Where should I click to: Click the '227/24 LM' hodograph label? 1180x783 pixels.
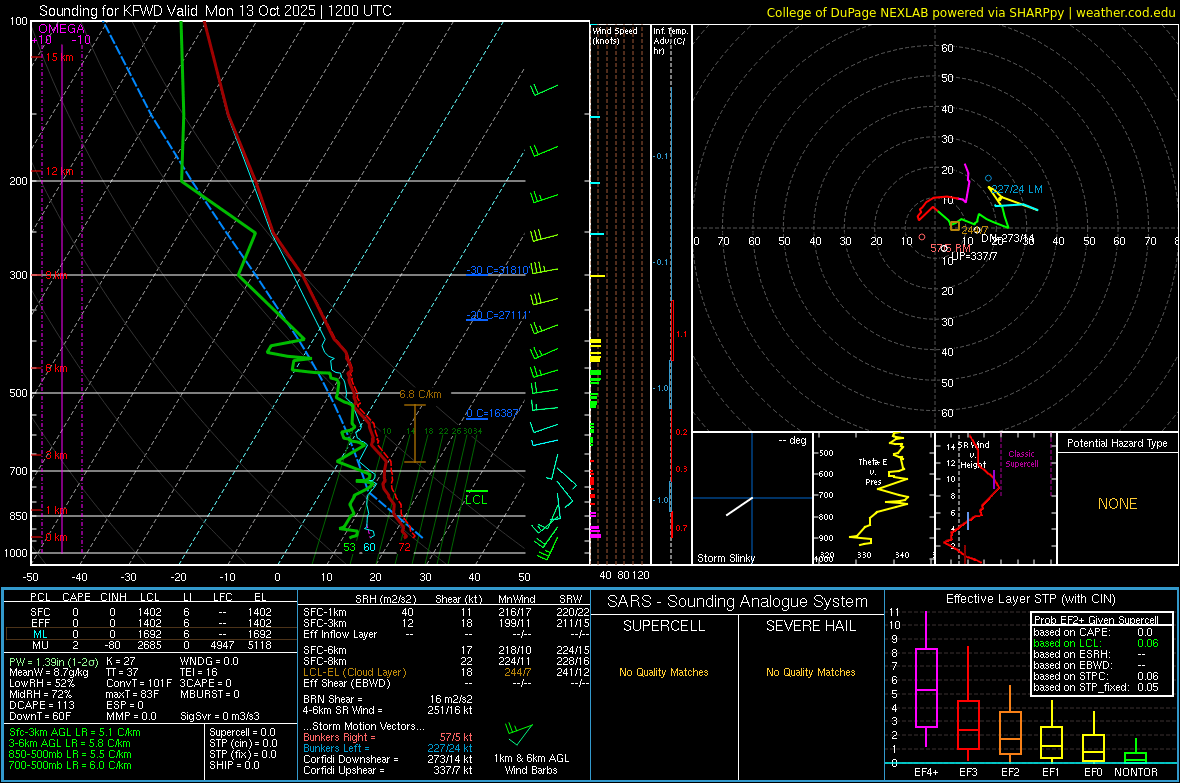[1017, 190]
